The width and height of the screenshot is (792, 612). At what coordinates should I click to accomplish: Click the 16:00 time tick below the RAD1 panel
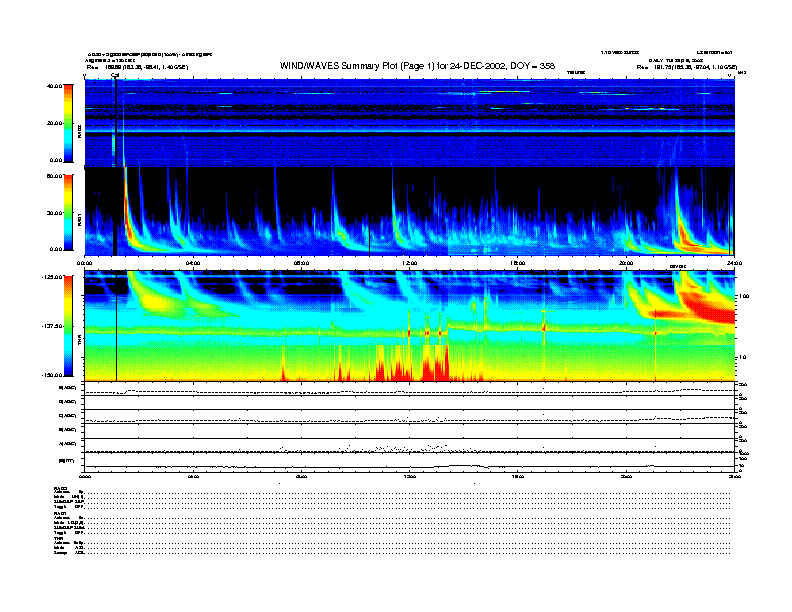(x=518, y=263)
